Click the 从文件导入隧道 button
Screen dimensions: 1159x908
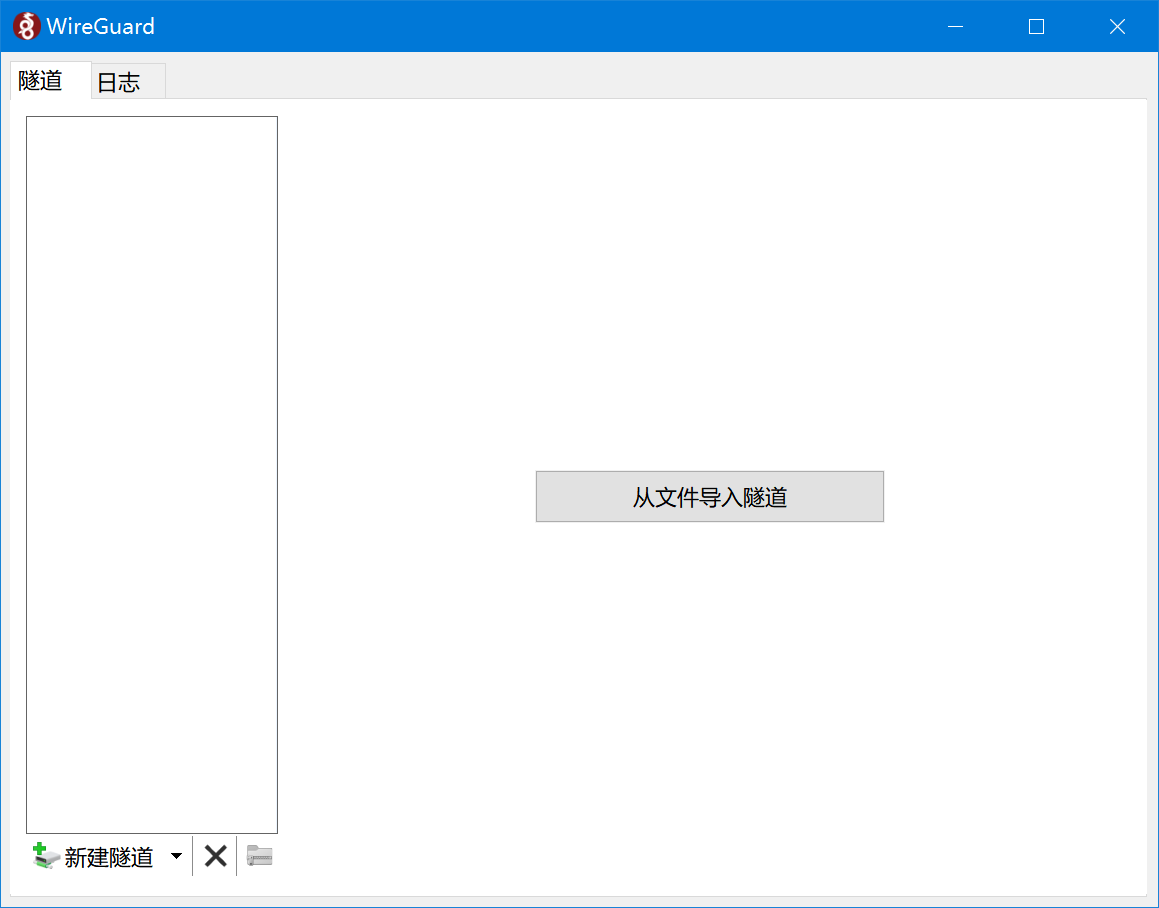coord(710,496)
